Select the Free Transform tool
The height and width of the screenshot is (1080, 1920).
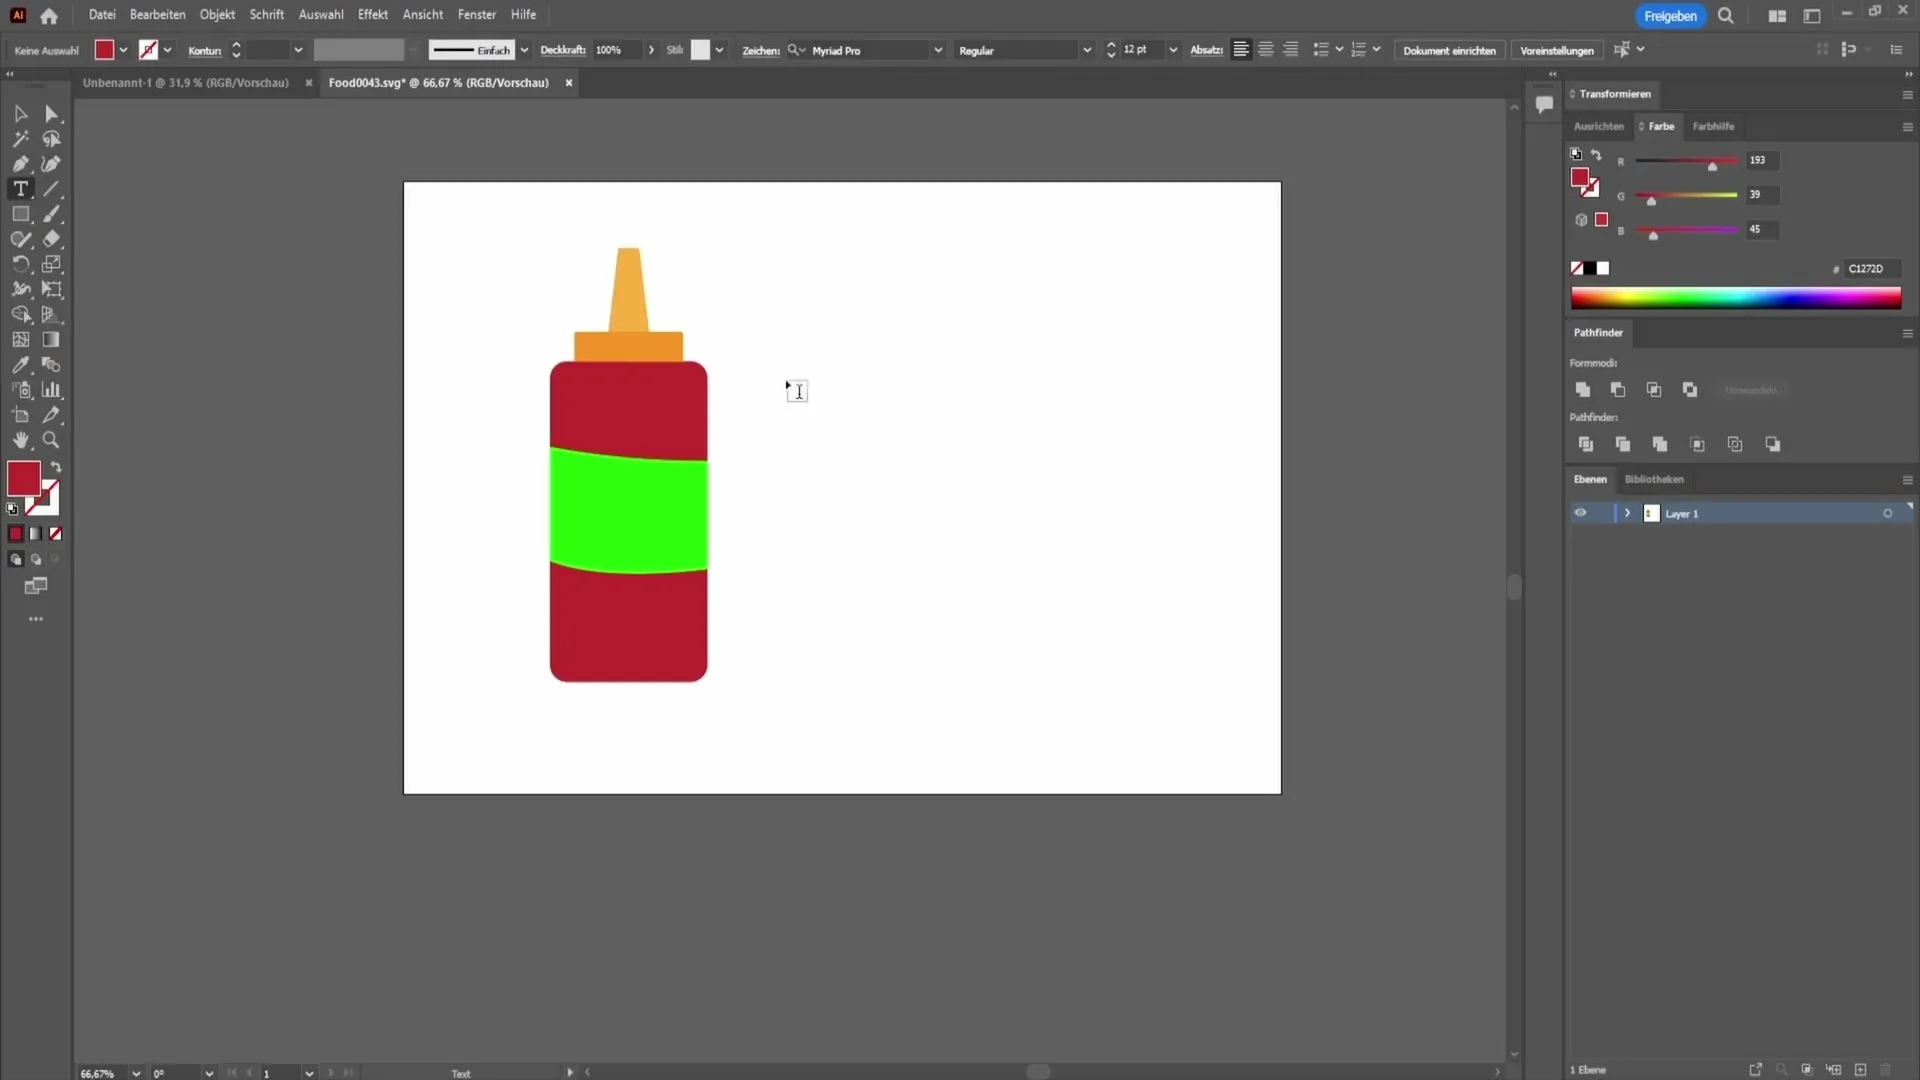tap(52, 289)
